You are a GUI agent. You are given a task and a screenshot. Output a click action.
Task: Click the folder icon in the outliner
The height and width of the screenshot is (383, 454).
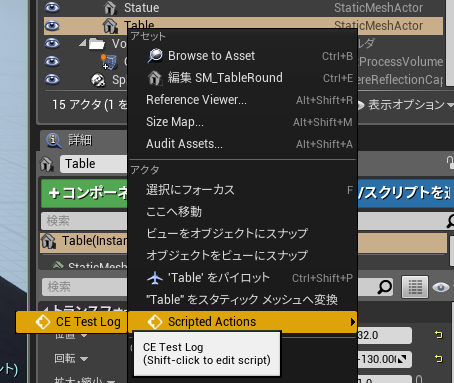click(97, 44)
